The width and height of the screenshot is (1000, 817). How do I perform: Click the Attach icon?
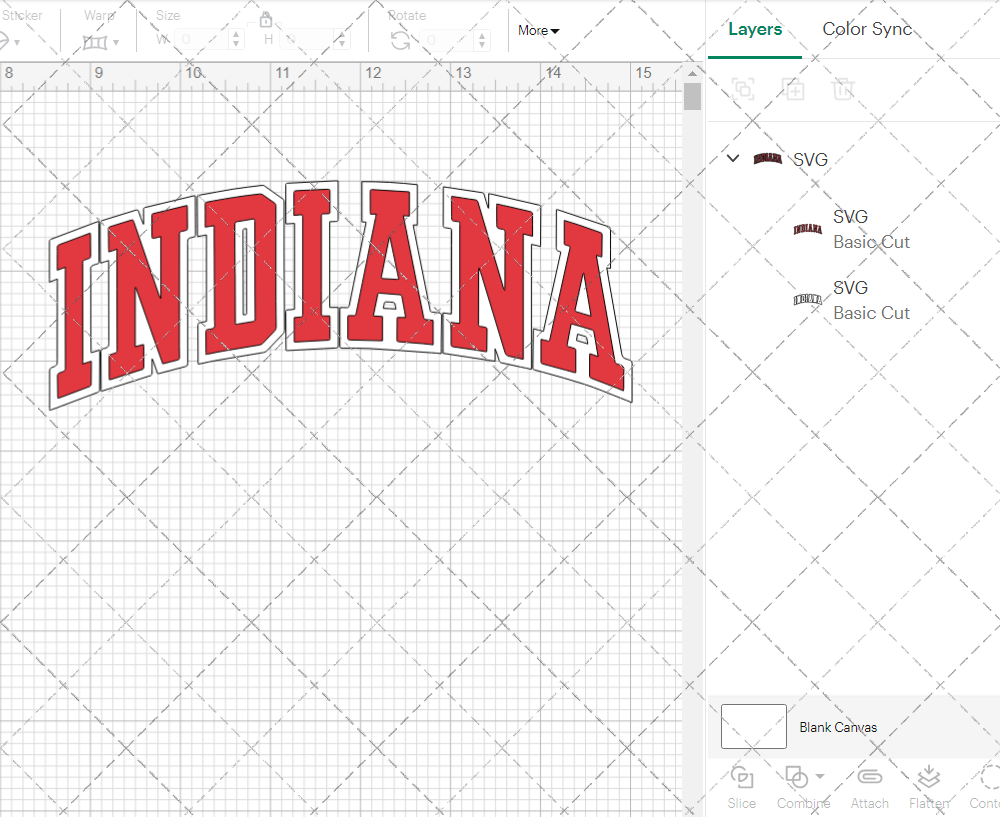(869, 778)
